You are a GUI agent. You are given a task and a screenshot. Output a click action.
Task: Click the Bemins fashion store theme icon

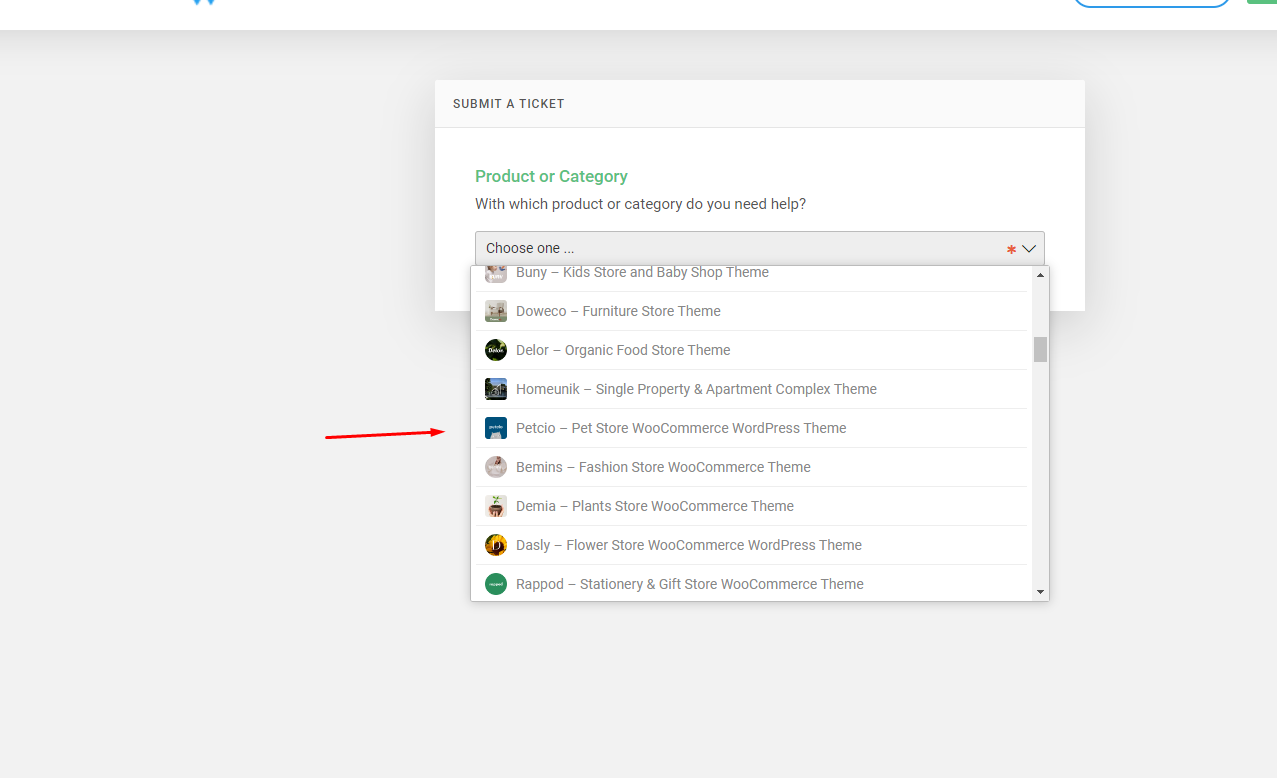click(x=496, y=467)
